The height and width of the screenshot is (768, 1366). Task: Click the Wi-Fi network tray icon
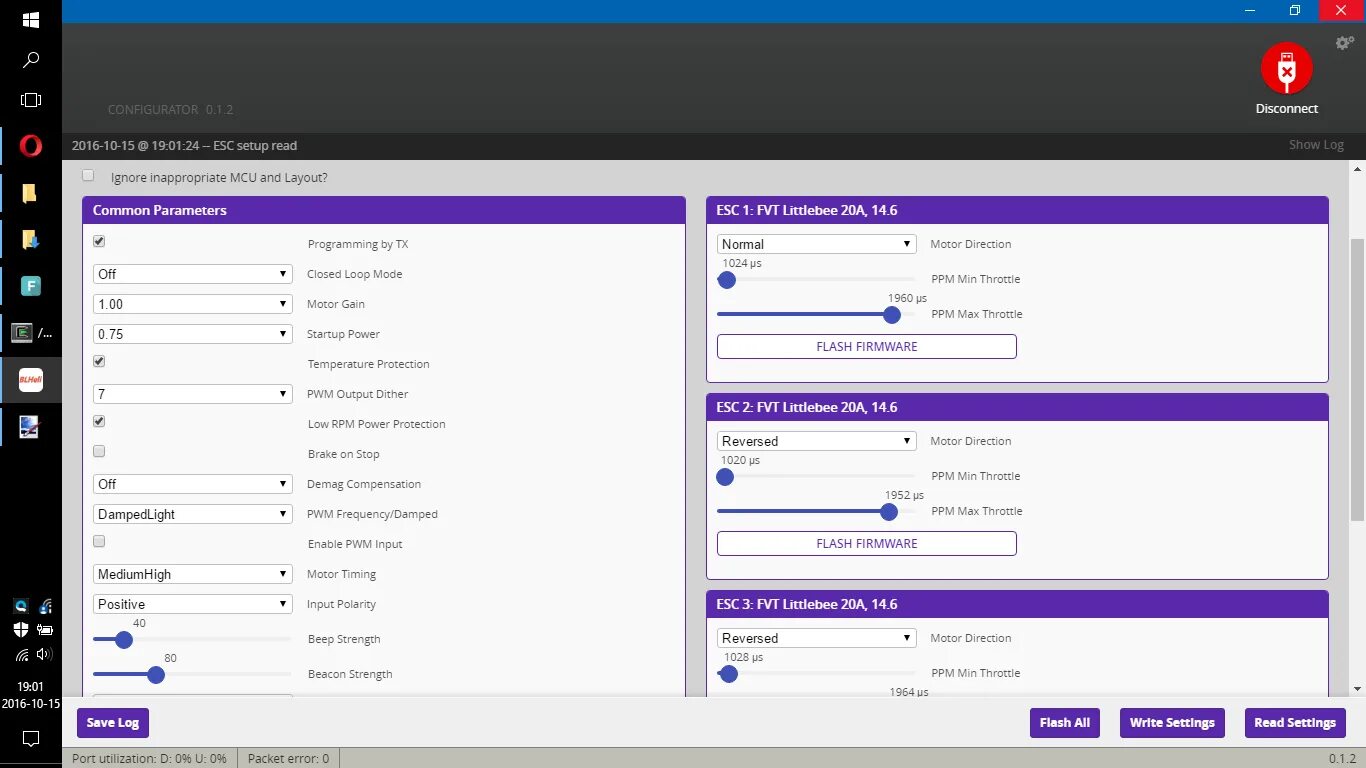pyautogui.click(x=21, y=655)
